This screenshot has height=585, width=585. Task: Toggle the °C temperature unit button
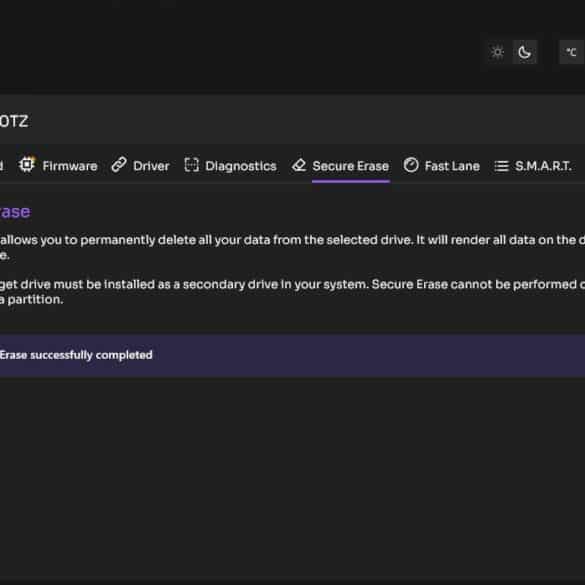pyautogui.click(x=571, y=52)
